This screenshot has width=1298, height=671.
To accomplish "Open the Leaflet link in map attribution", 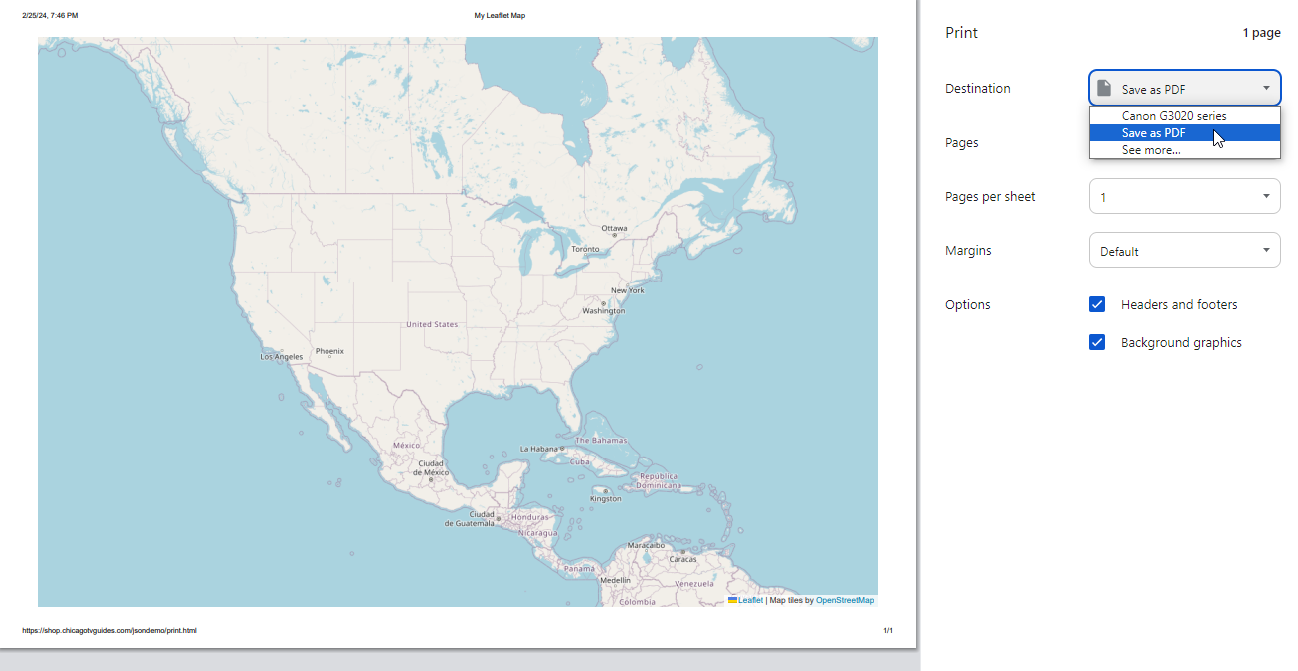I will point(750,600).
